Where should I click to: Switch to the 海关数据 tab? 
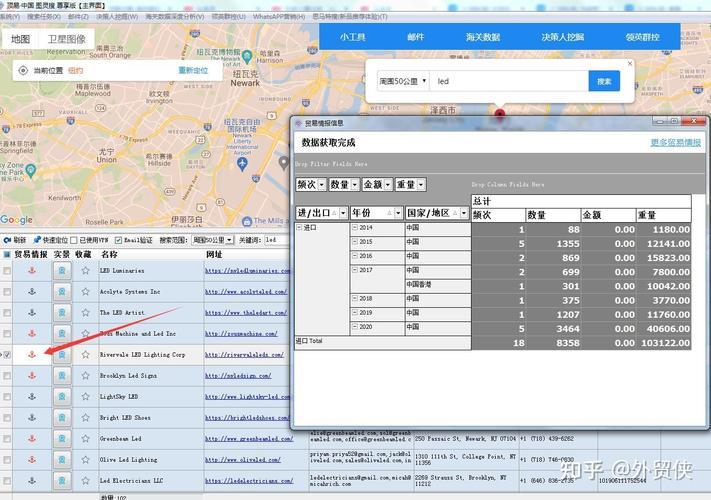click(483, 37)
